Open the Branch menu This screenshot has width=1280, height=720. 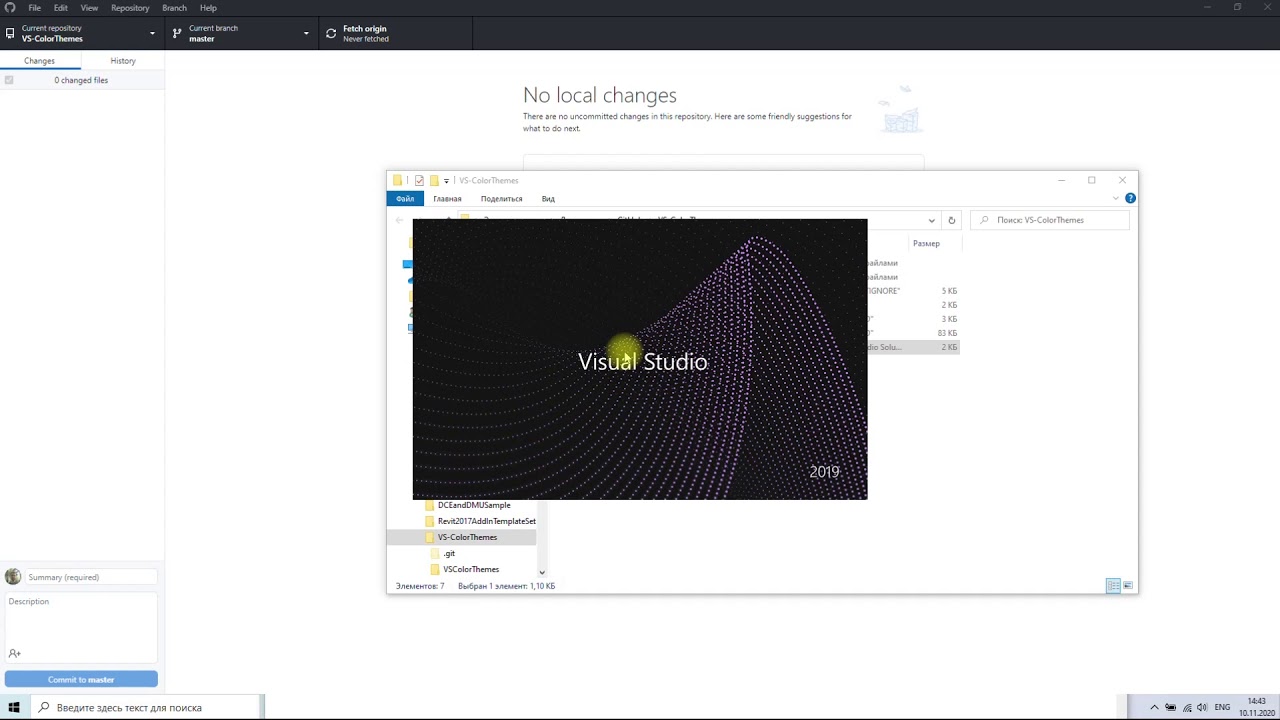pos(174,8)
